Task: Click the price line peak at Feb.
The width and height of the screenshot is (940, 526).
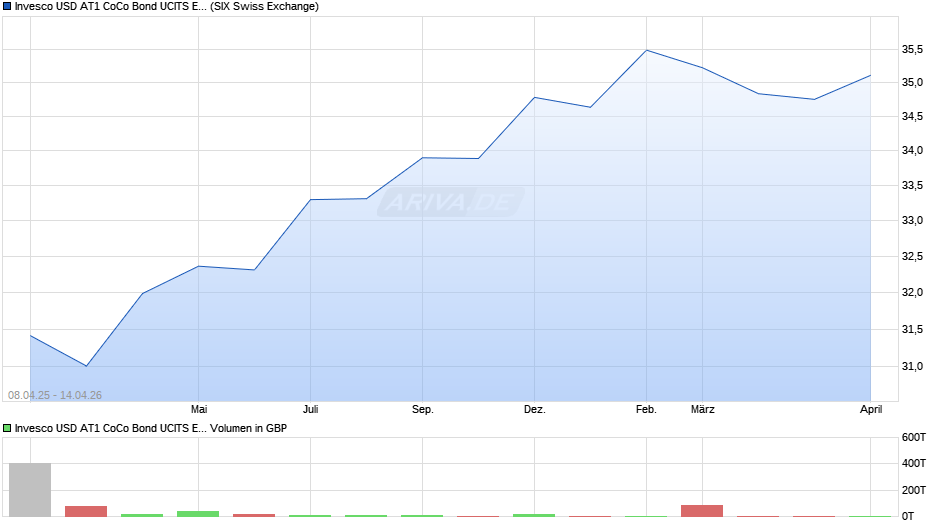Action: point(646,50)
